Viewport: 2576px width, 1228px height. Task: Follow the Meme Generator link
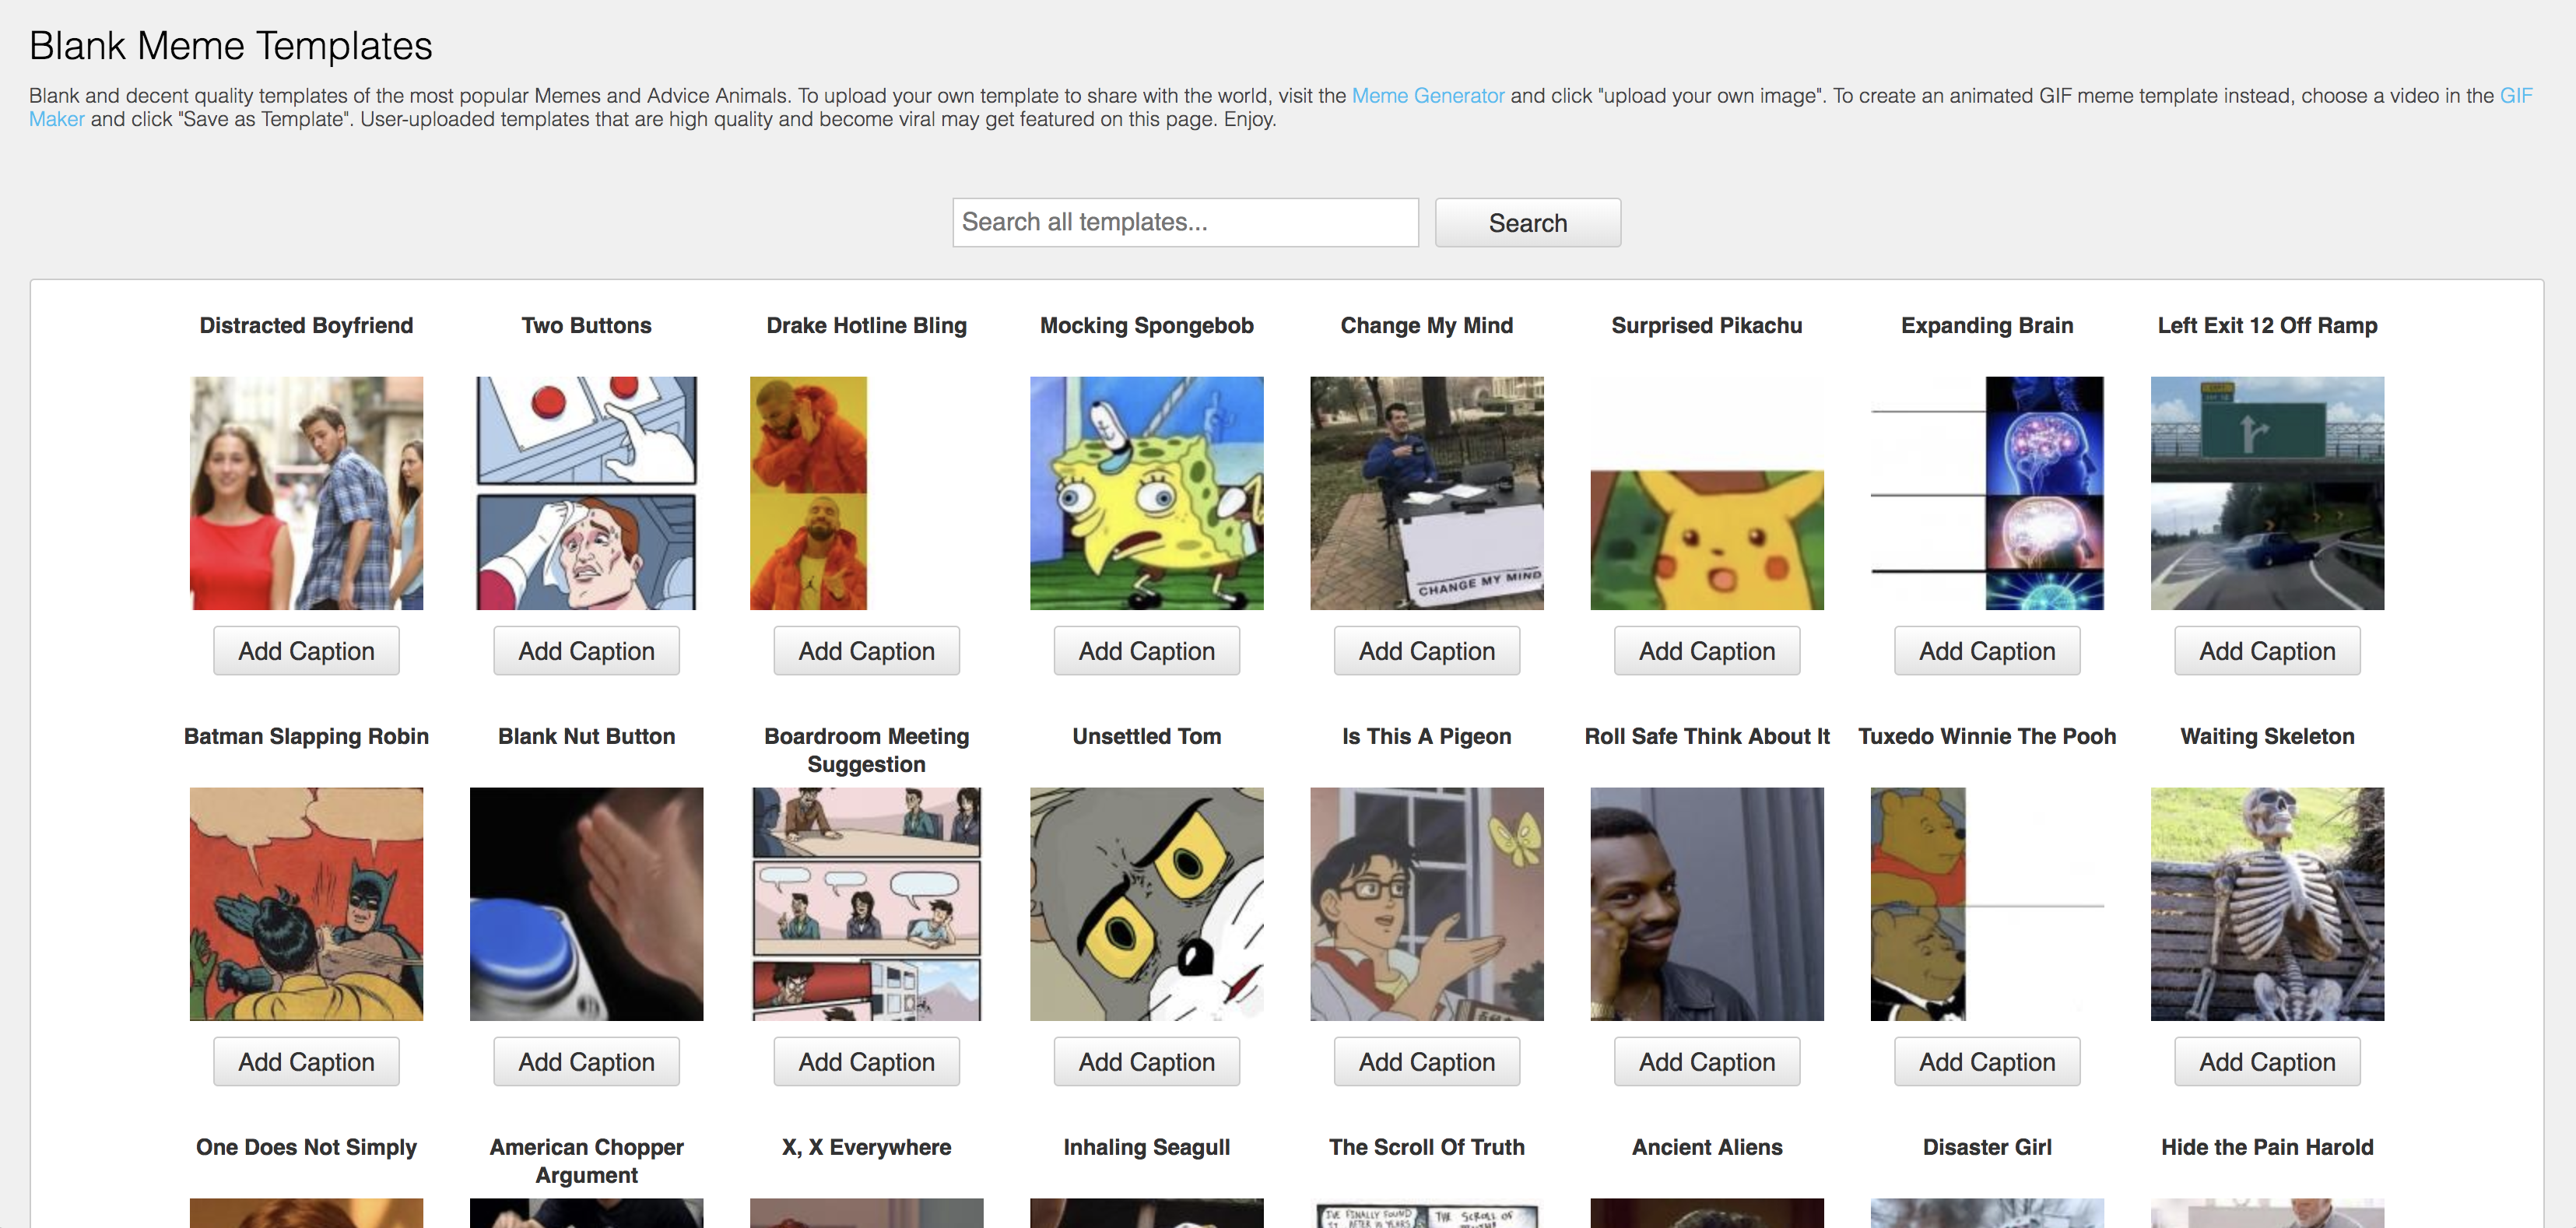pyautogui.click(x=1427, y=96)
